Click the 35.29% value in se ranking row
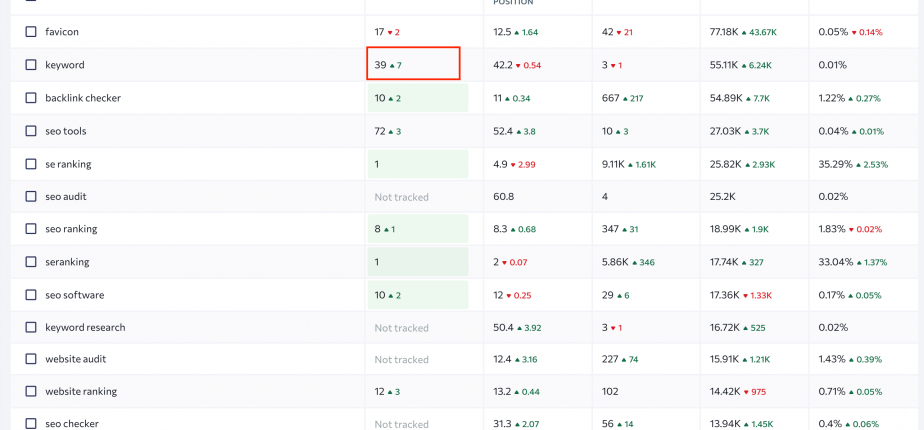 click(835, 164)
